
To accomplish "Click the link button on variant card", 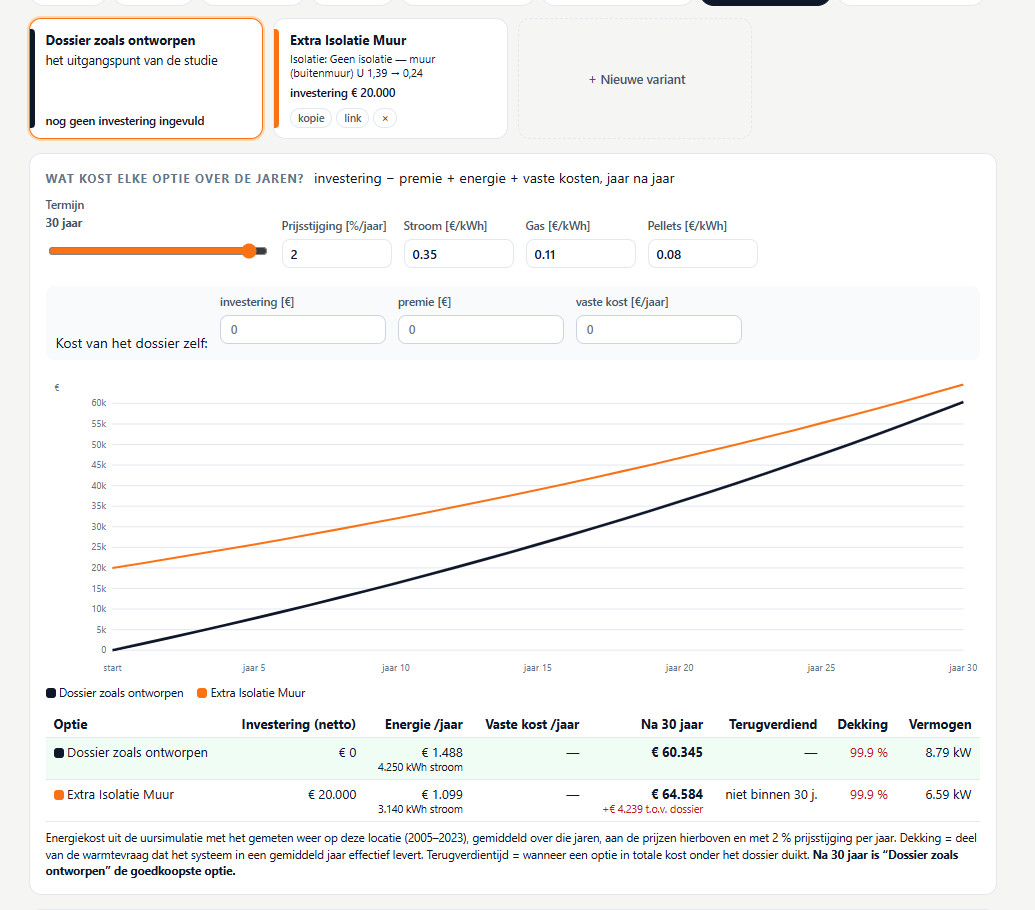I will (352, 118).
